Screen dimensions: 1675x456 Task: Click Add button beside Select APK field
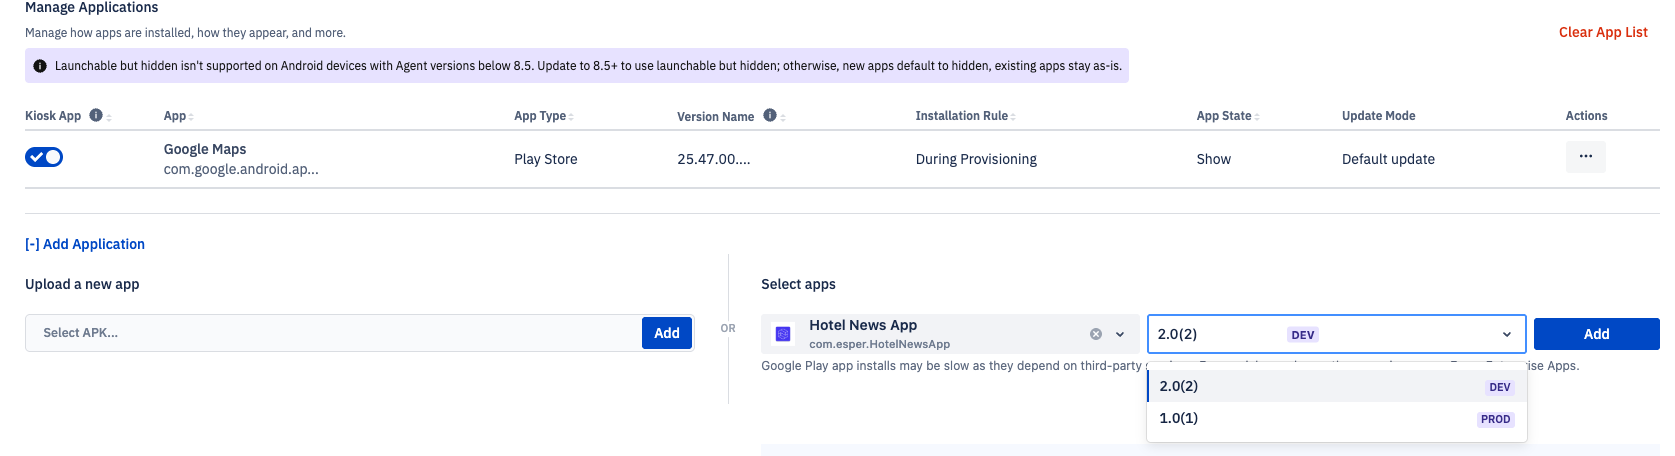click(667, 333)
